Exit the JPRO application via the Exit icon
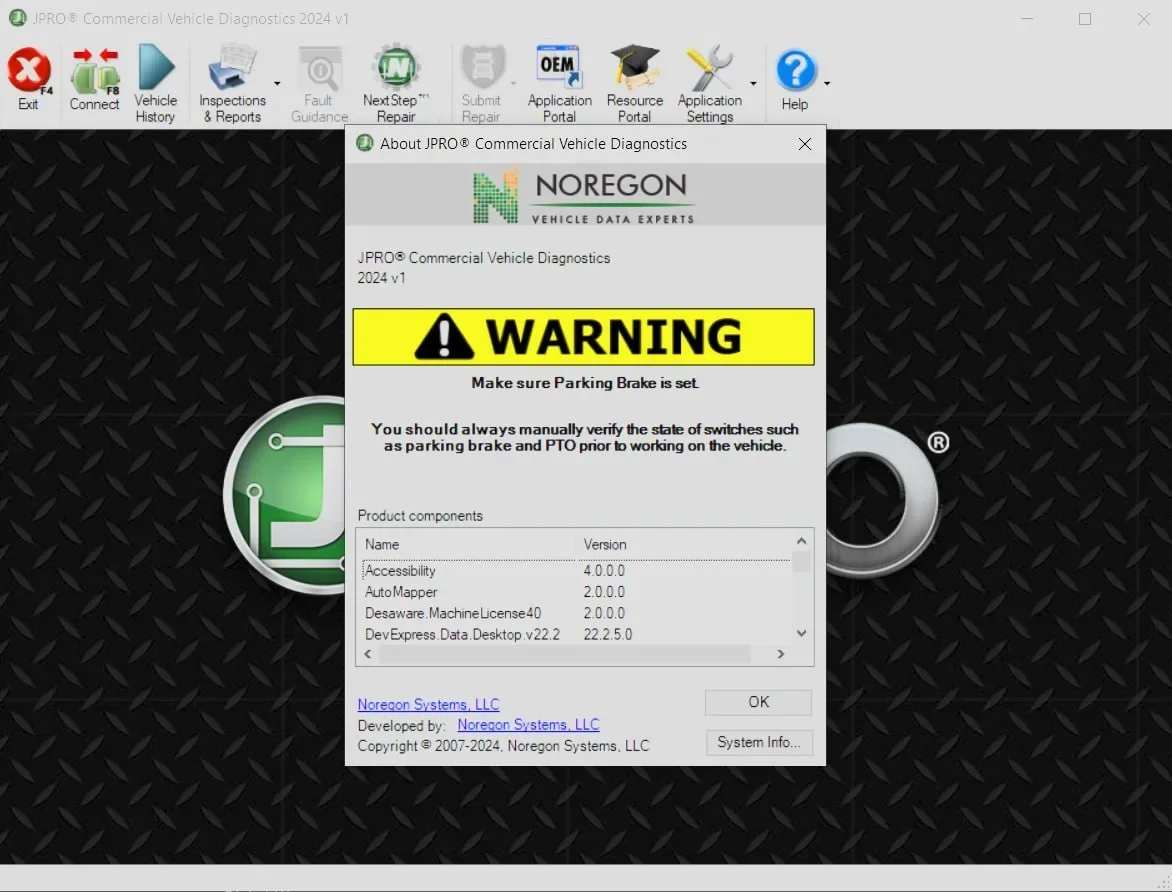Screen dimensions: 1172x892 (29, 80)
